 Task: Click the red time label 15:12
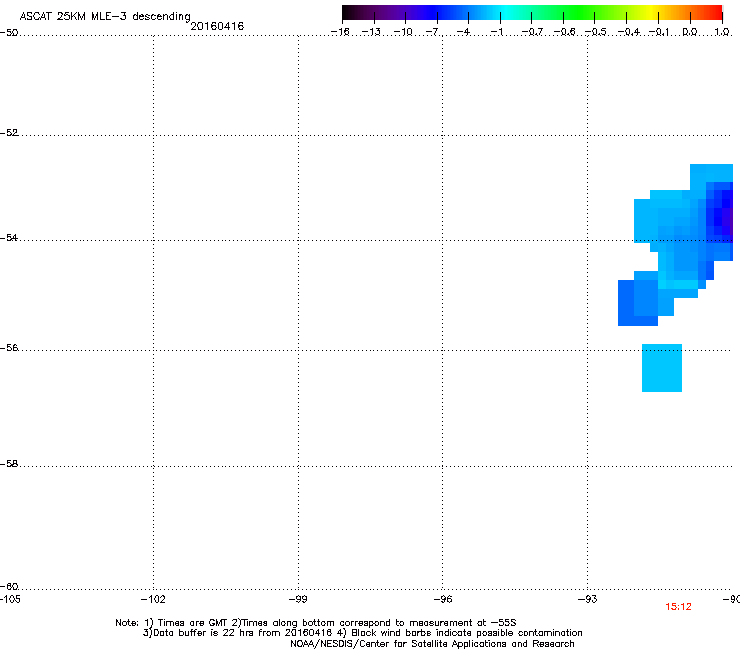pos(678,607)
